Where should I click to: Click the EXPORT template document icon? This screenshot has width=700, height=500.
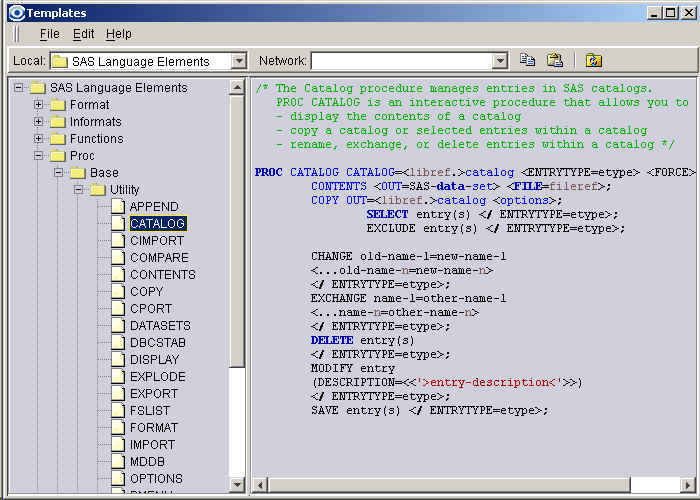[x=118, y=393]
